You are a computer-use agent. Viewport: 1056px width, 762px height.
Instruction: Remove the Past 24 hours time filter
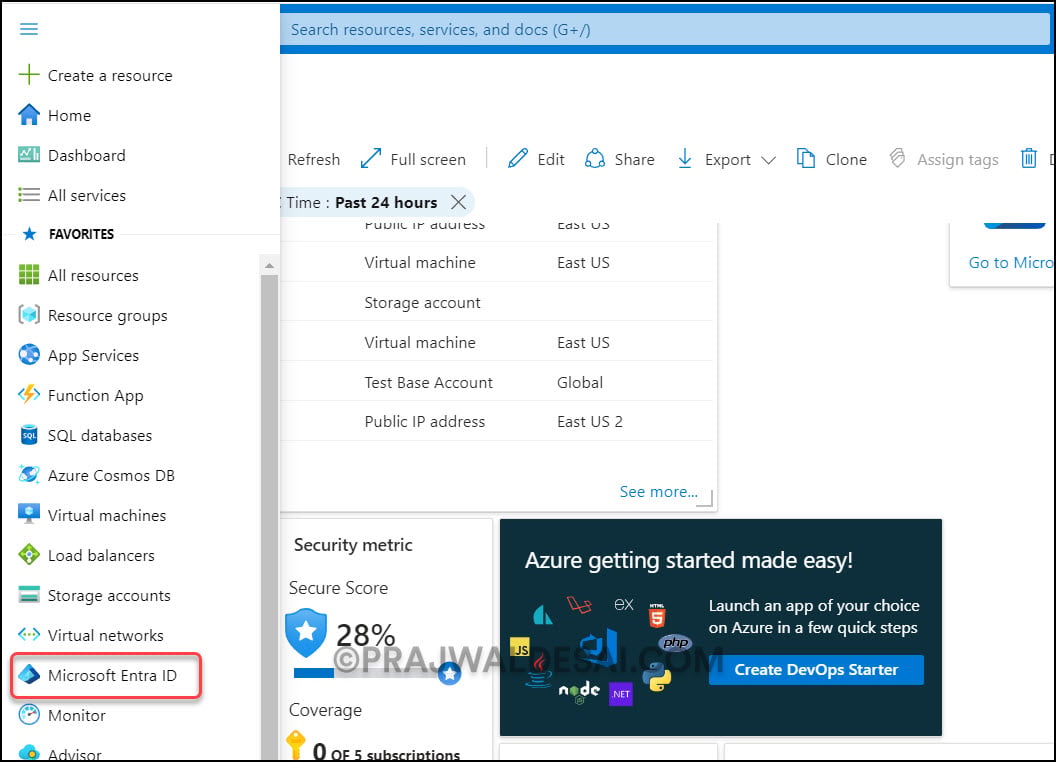pyautogui.click(x=459, y=202)
